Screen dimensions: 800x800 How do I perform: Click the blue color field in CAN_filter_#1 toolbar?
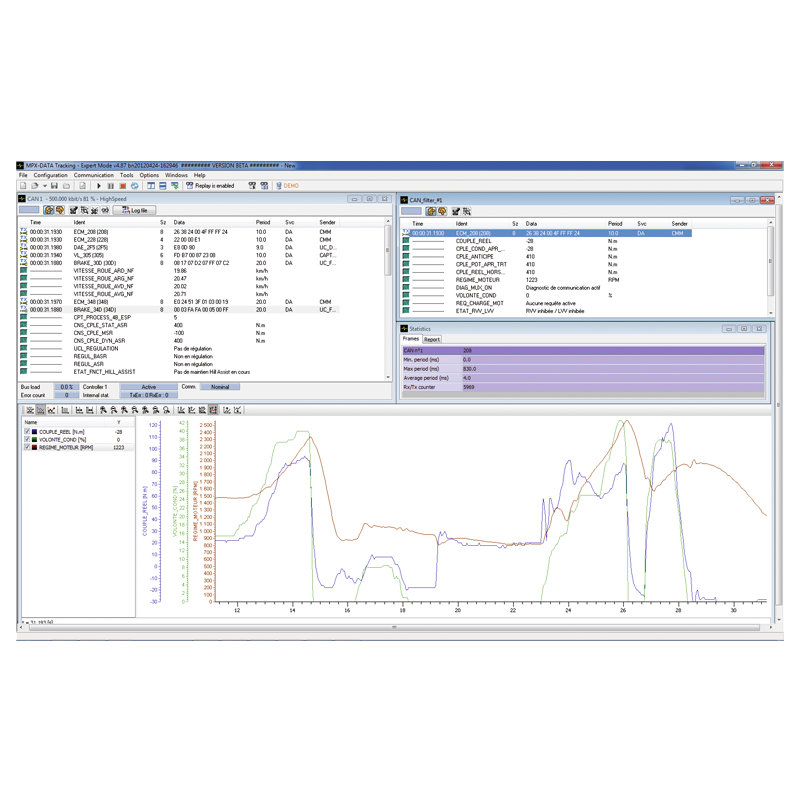pyautogui.click(x=411, y=211)
